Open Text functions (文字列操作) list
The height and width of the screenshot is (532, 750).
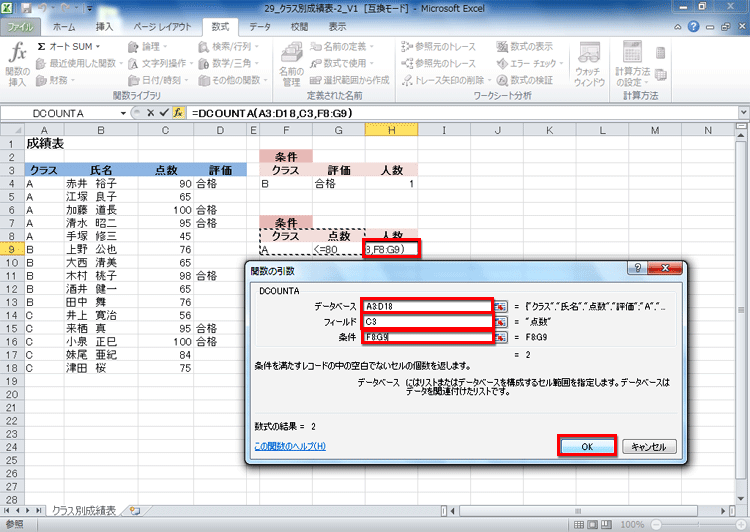pyautogui.click(x=160, y=63)
